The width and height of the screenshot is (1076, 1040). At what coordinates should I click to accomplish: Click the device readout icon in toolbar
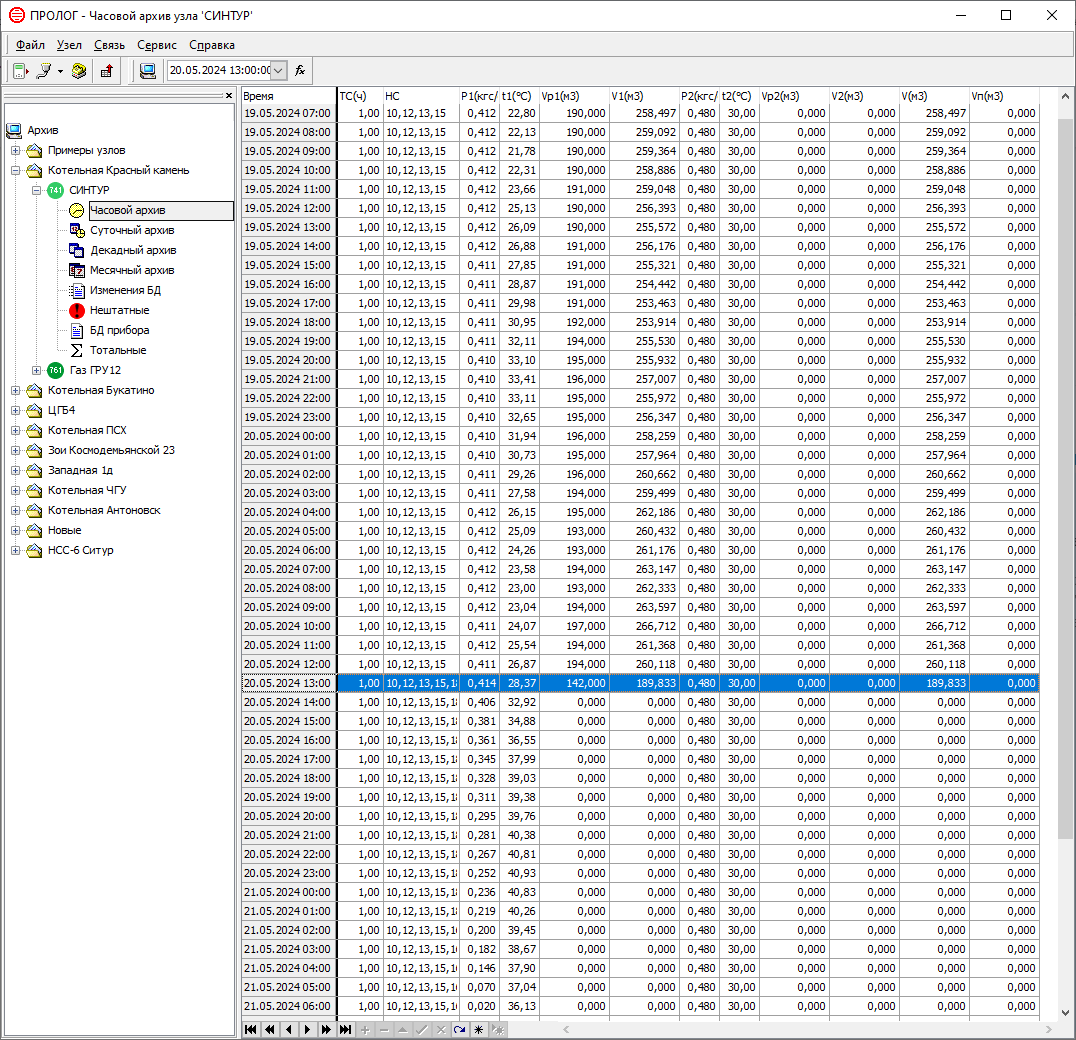[x=20, y=71]
